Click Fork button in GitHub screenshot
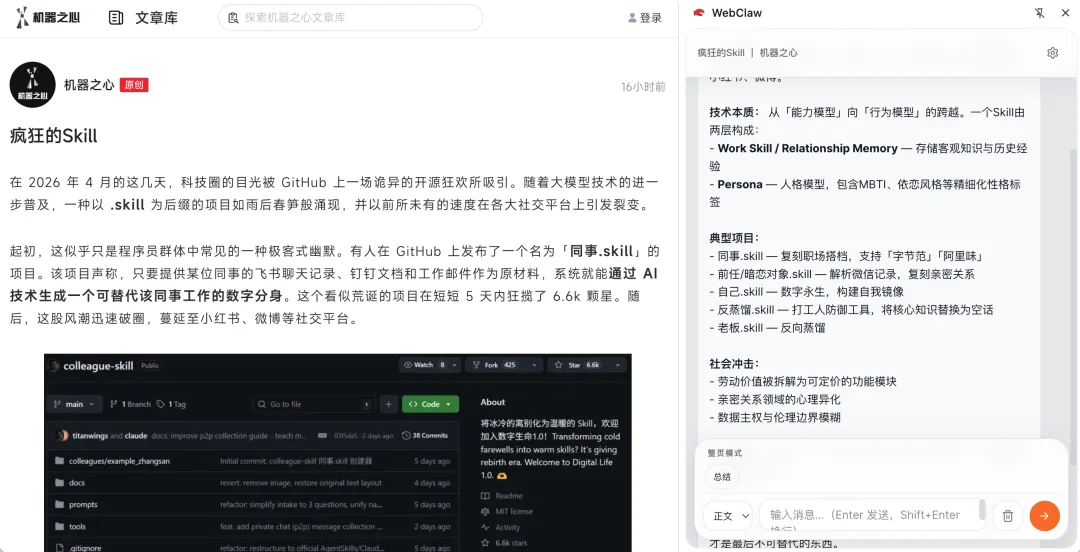The width and height of the screenshot is (1080, 552). (503, 365)
